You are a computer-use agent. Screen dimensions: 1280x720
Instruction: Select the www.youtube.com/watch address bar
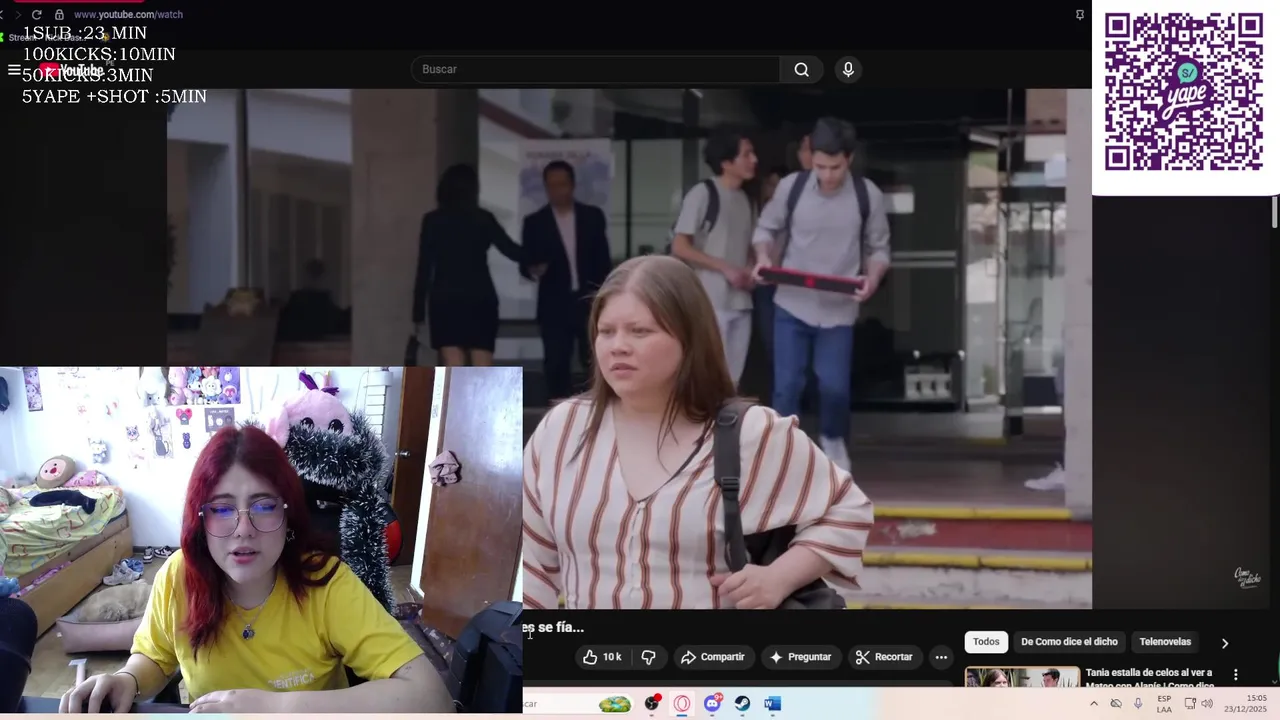point(128,15)
